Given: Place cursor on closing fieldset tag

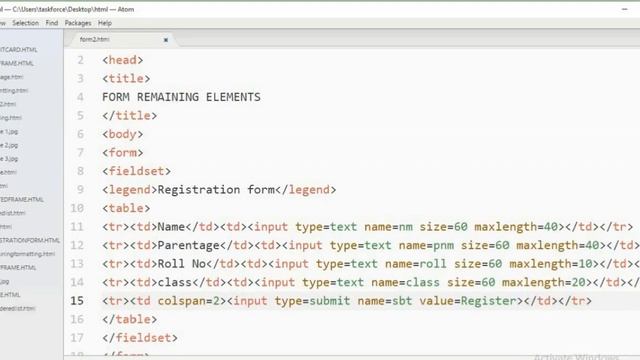Looking at the screenshot, I should coord(140,338).
